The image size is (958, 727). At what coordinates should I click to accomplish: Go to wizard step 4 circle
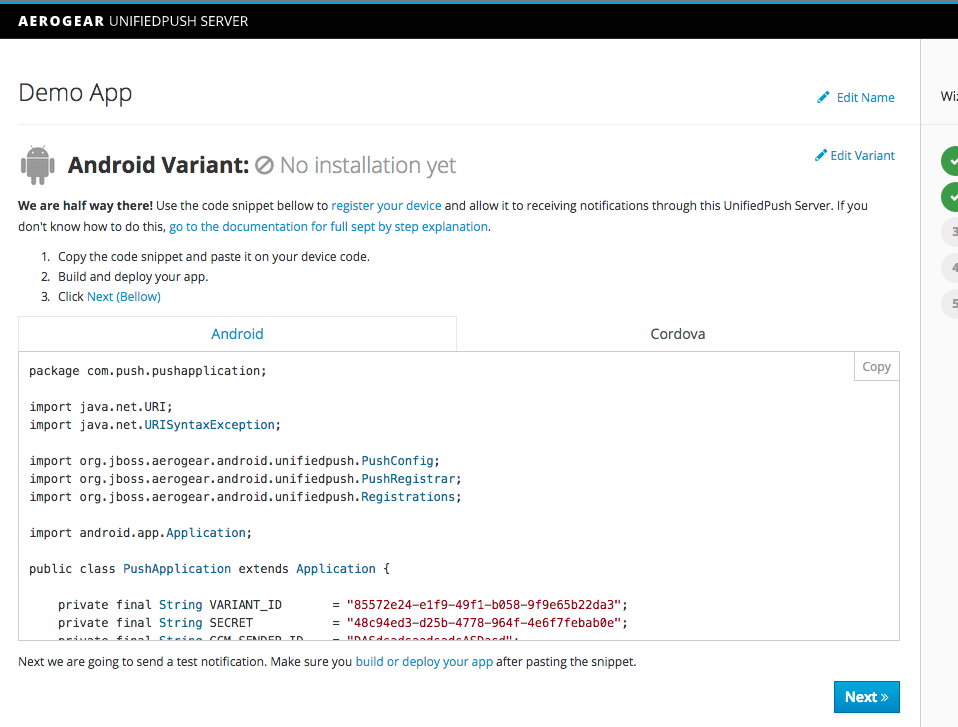[952, 268]
